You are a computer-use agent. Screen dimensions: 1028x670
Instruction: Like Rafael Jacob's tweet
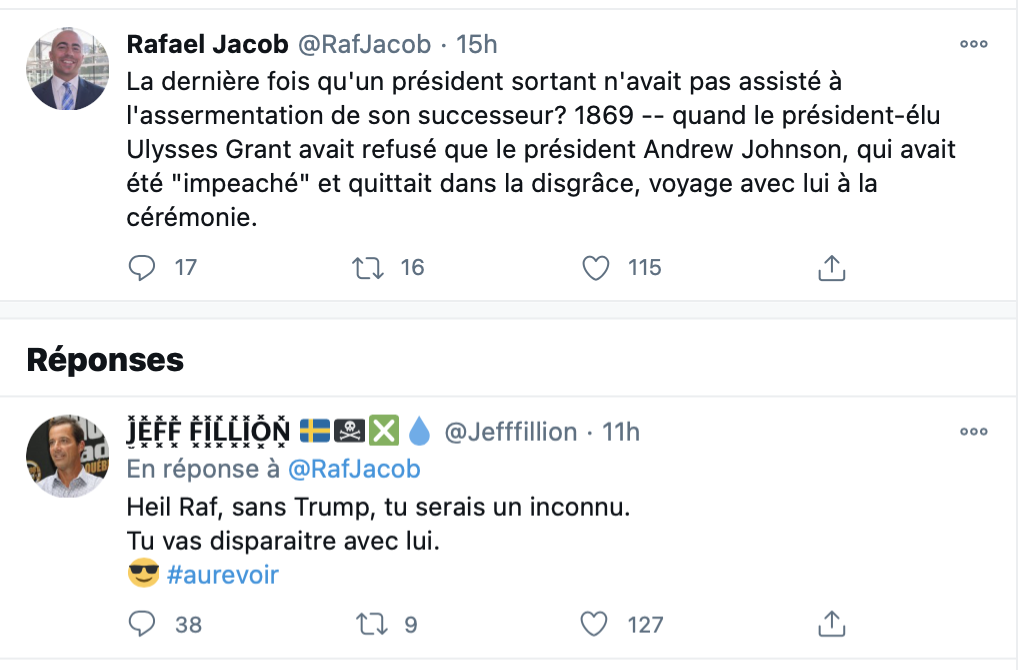[x=596, y=267]
